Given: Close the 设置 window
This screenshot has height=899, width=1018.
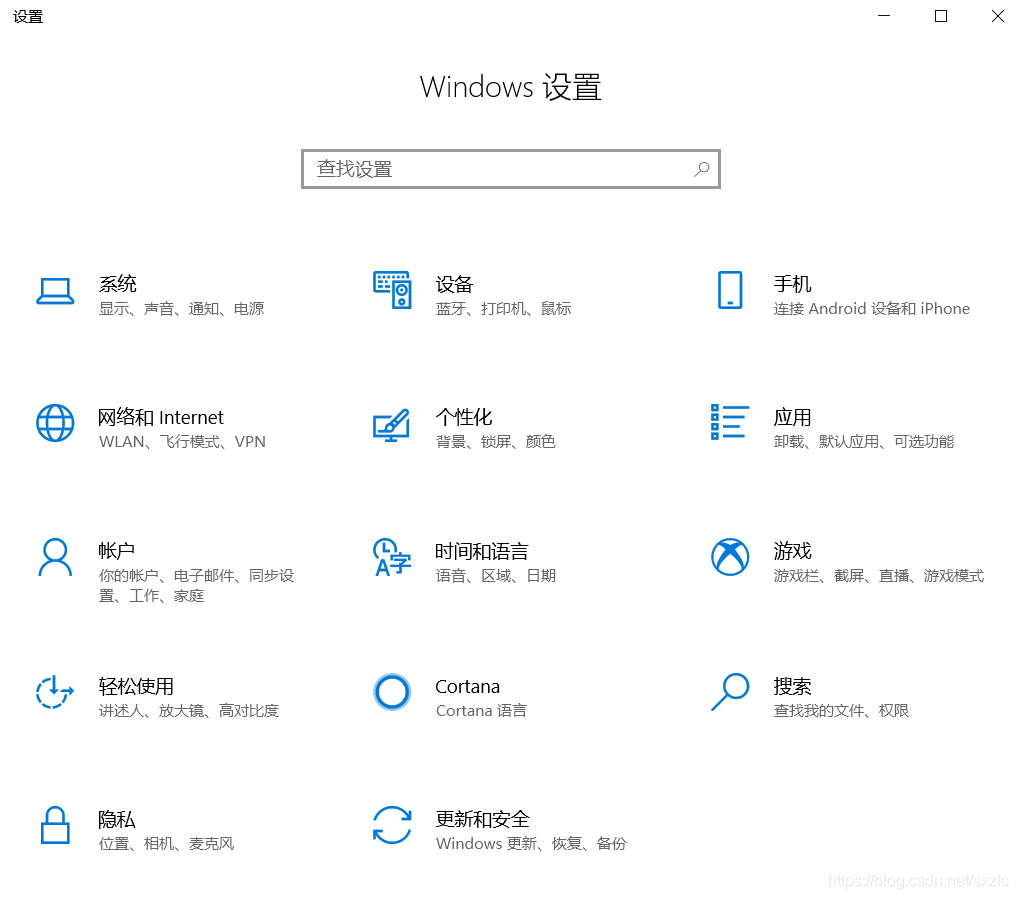Looking at the screenshot, I should (998, 16).
